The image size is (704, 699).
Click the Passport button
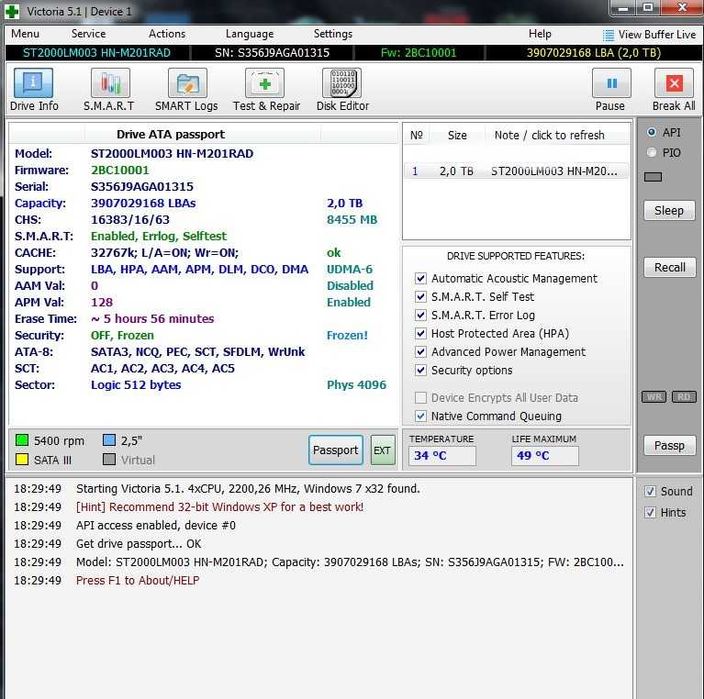tap(335, 450)
